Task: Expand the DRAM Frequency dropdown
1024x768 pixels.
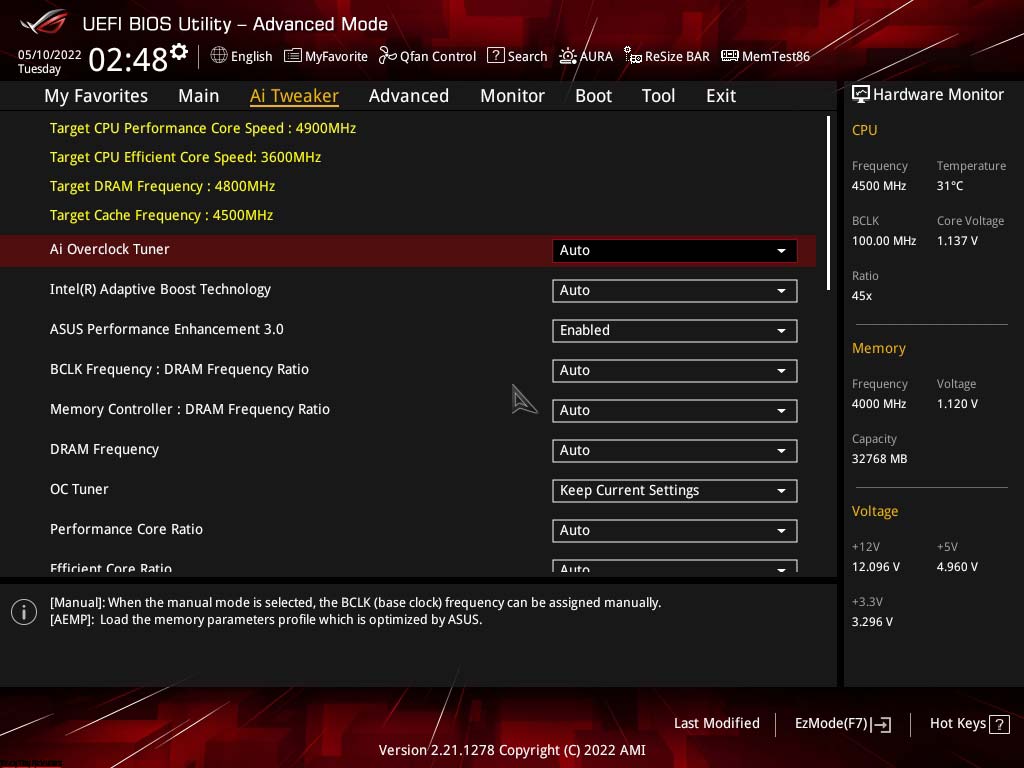Action: click(674, 451)
